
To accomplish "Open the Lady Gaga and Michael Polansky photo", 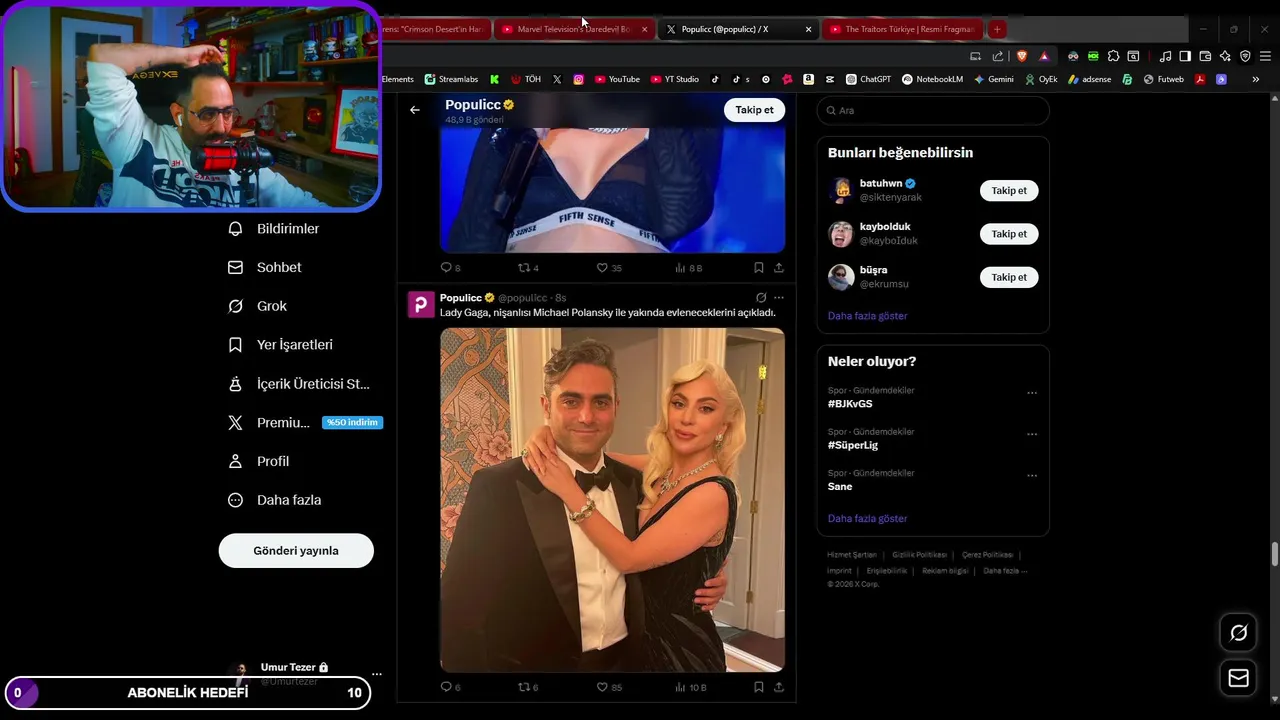I will pos(612,500).
